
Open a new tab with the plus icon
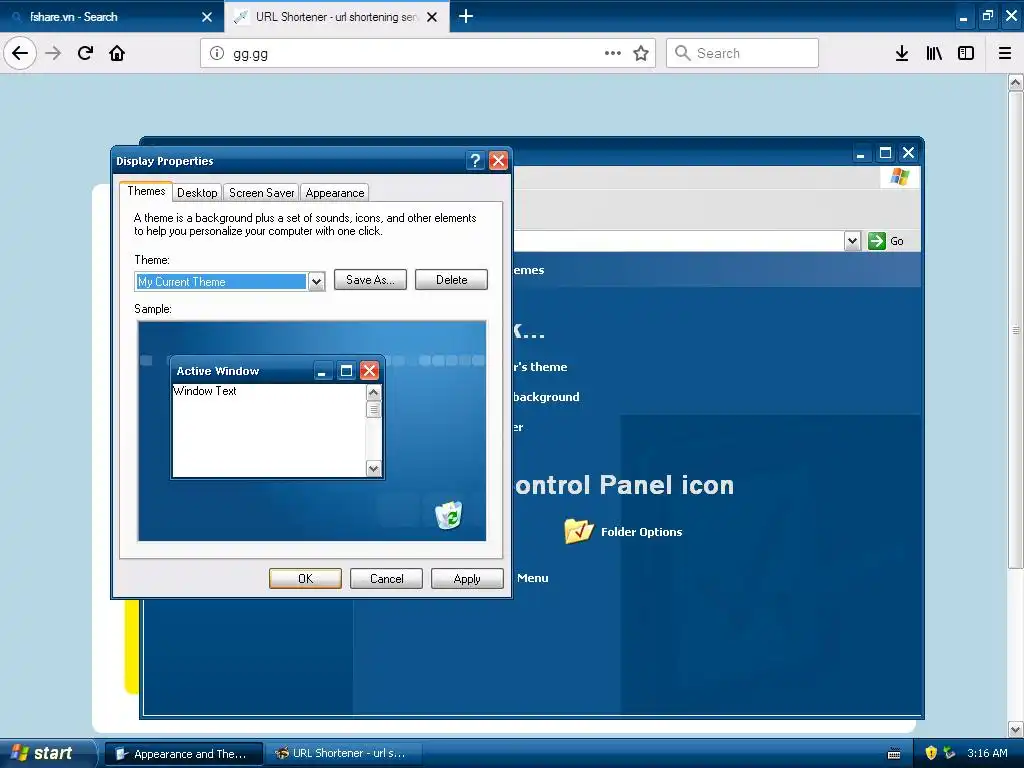click(x=466, y=16)
